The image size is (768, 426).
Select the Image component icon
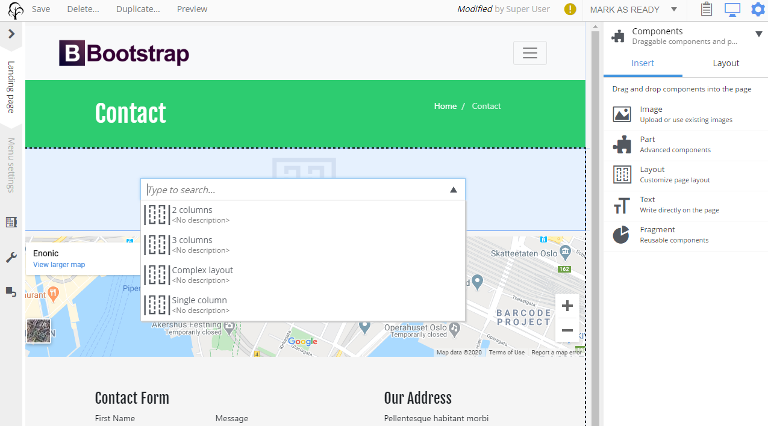click(x=622, y=114)
